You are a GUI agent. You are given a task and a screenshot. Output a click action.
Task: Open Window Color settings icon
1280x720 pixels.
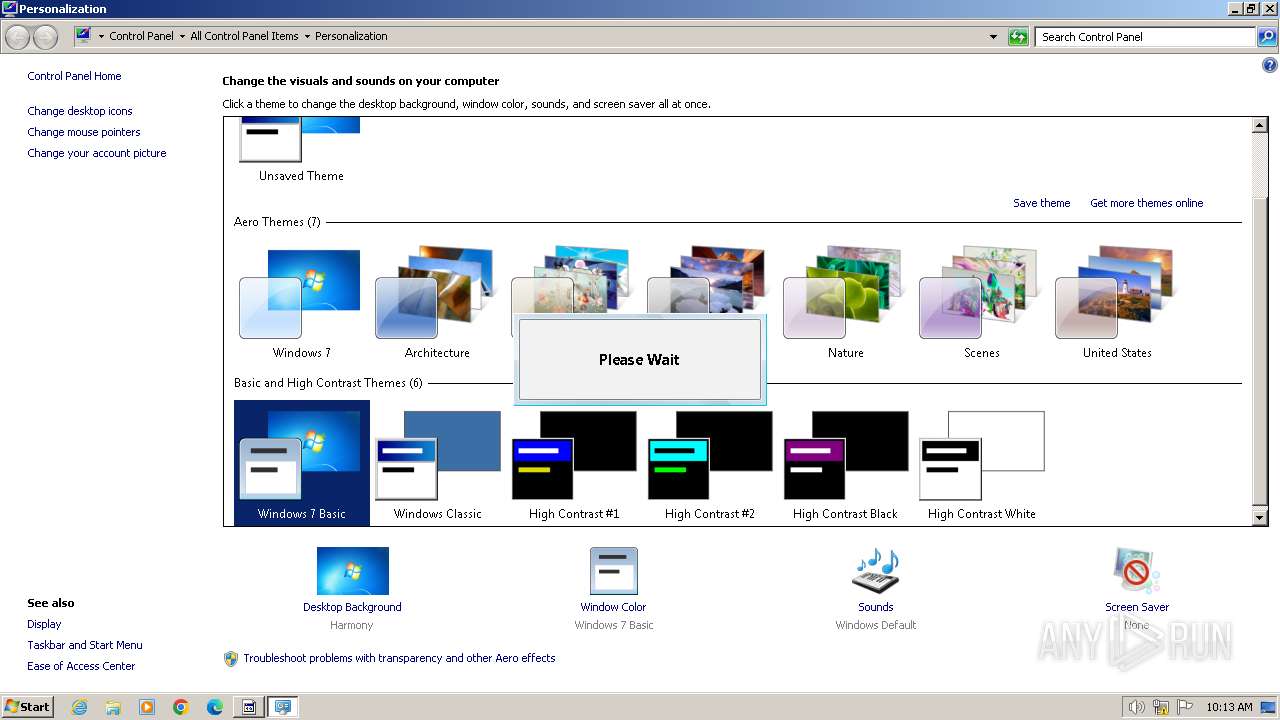coord(613,571)
